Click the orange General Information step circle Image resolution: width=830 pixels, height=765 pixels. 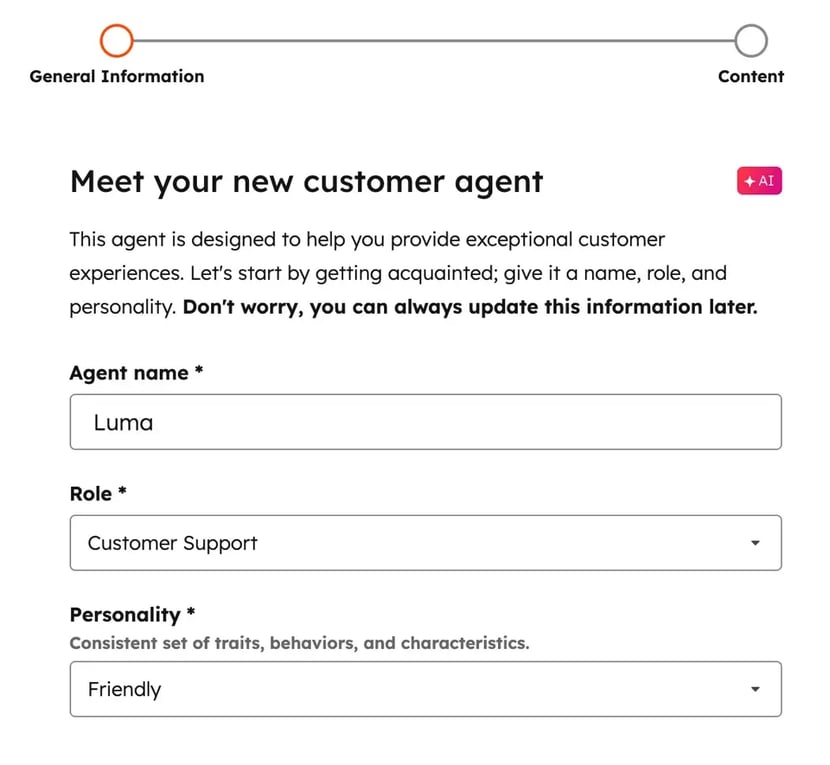click(x=116, y=41)
